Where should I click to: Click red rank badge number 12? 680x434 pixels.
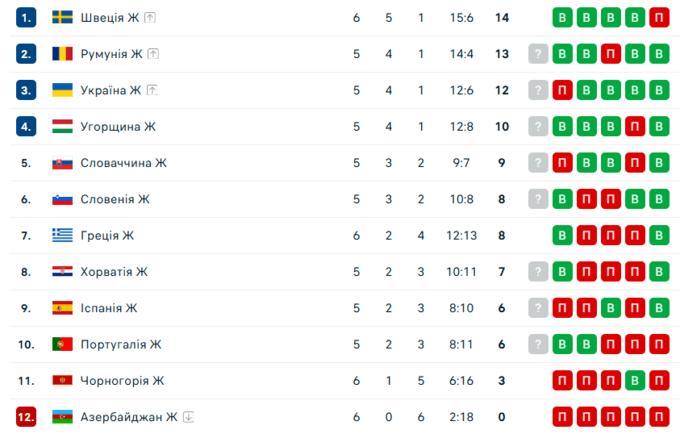tap(26, 417)
